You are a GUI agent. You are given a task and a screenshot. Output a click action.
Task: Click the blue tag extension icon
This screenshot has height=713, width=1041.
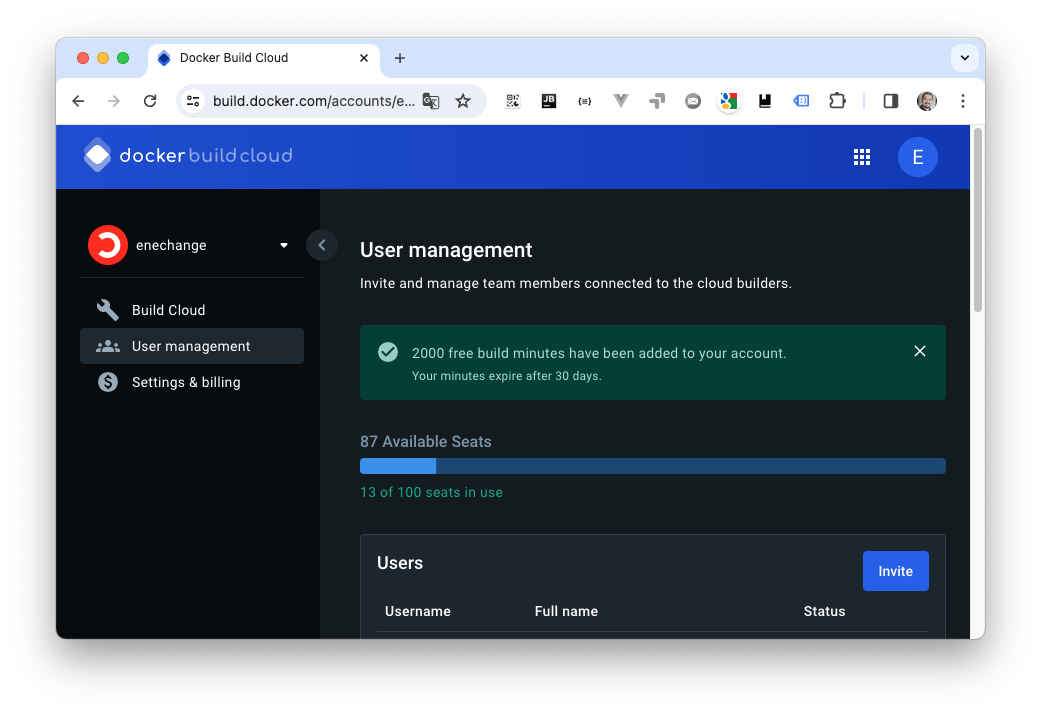pyautogui.click(x=801, y=101)
